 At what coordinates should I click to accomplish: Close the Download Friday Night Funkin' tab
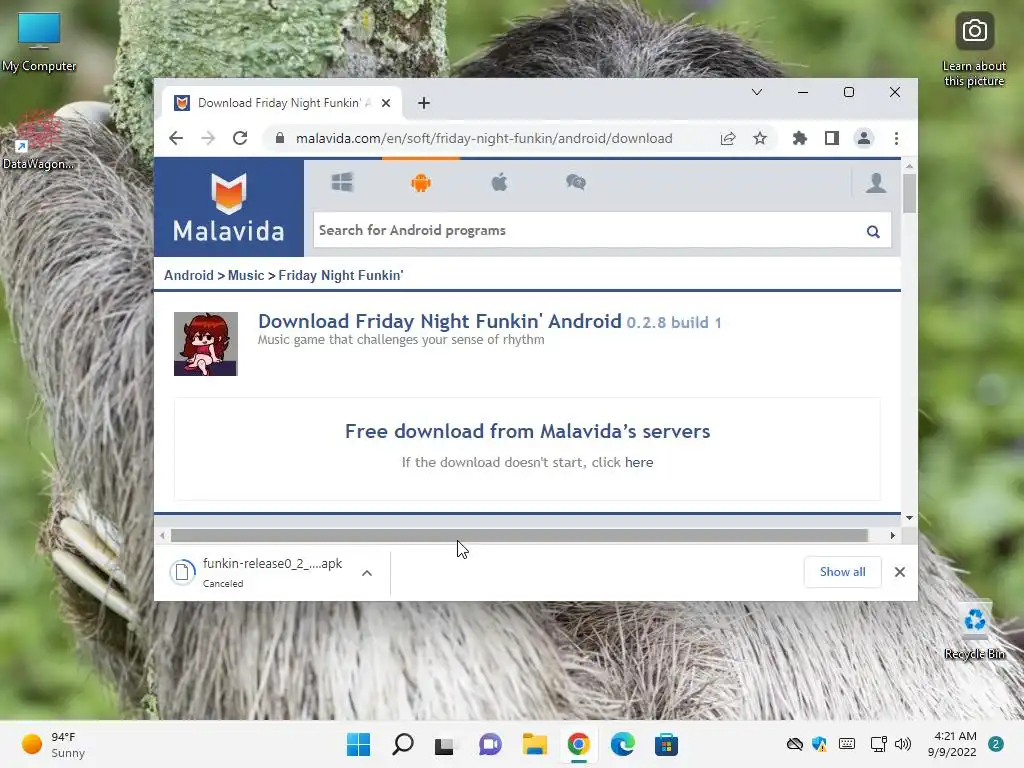coord(386,103)
